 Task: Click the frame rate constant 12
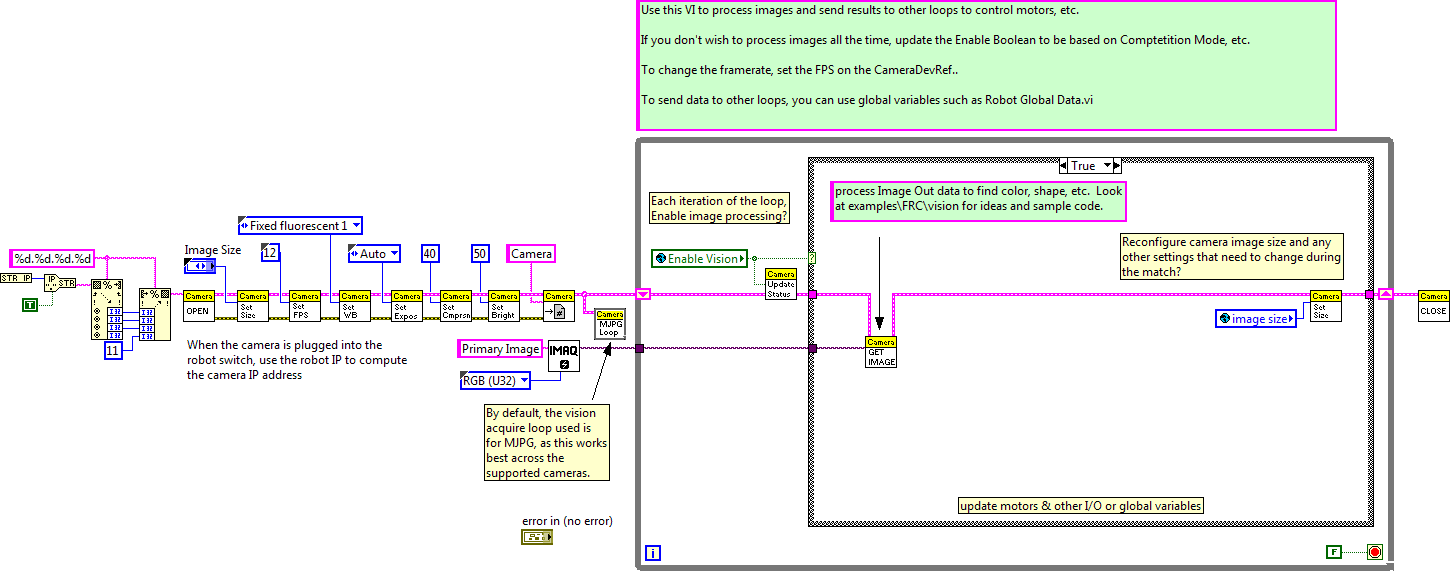pos(270,253)
